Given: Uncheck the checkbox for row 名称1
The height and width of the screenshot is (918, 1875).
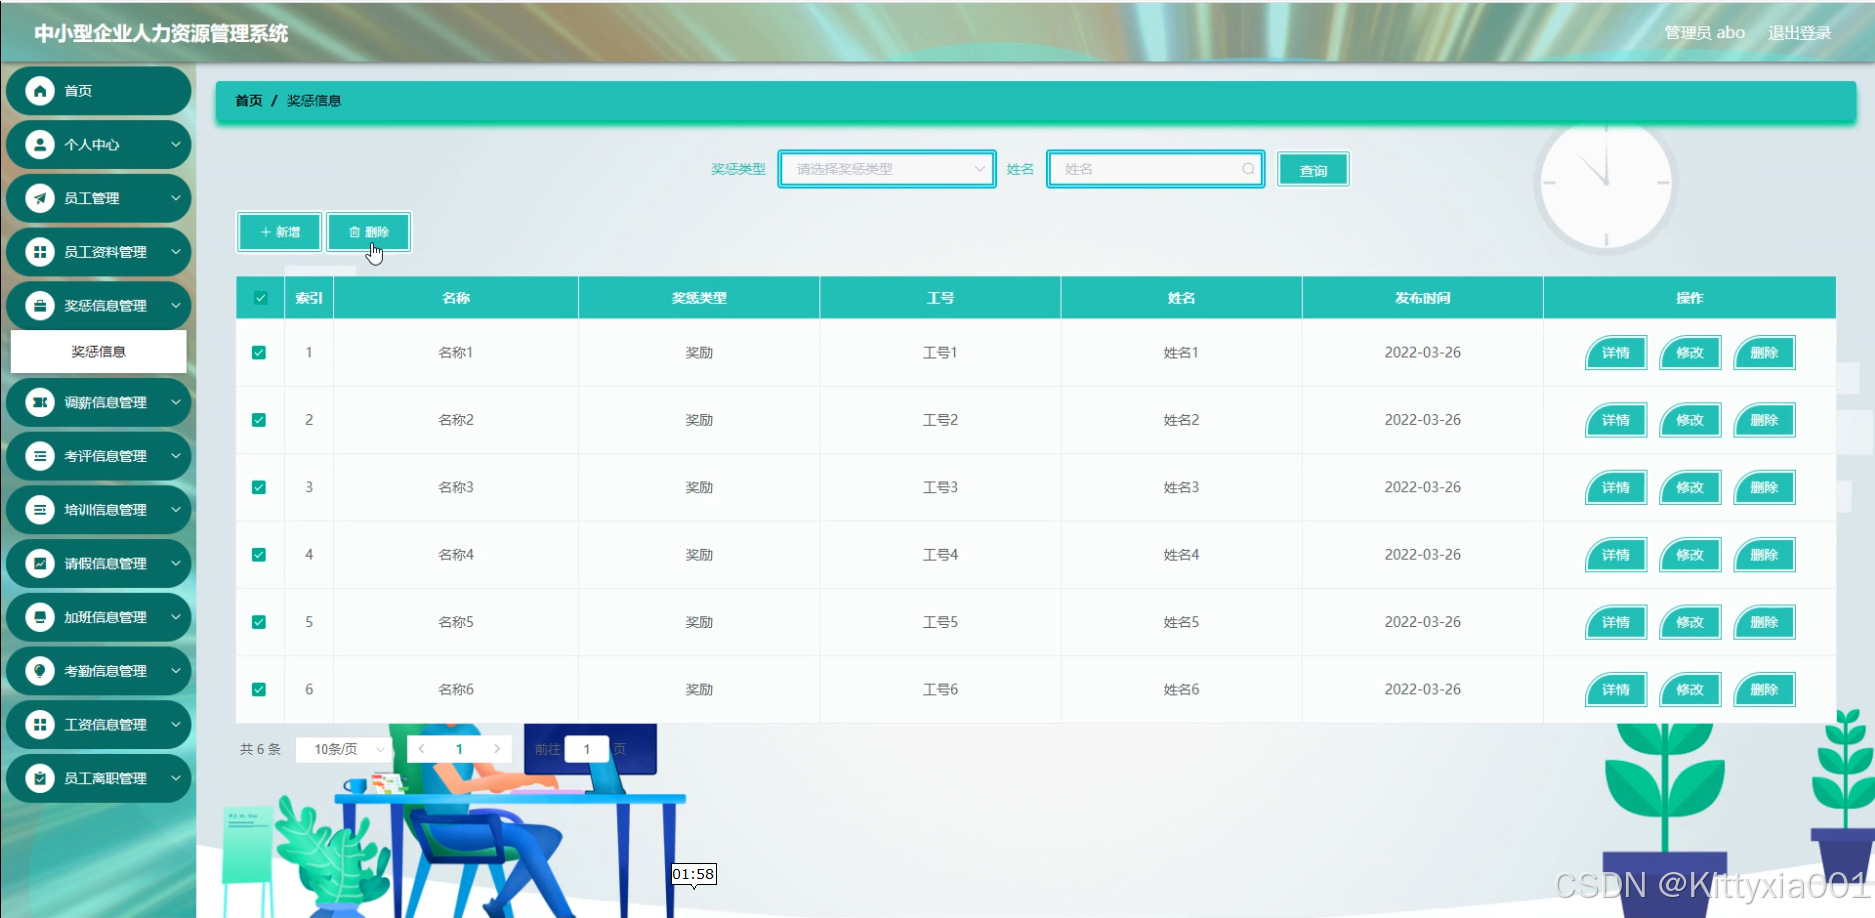Looking at the screenshot, I should pyautogui.click(x=259, y=353).
